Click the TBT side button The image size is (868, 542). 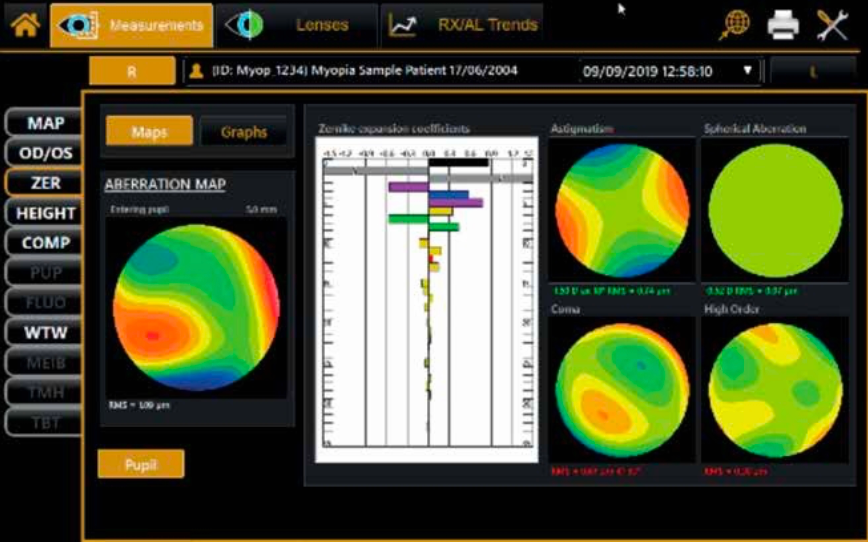44,422
